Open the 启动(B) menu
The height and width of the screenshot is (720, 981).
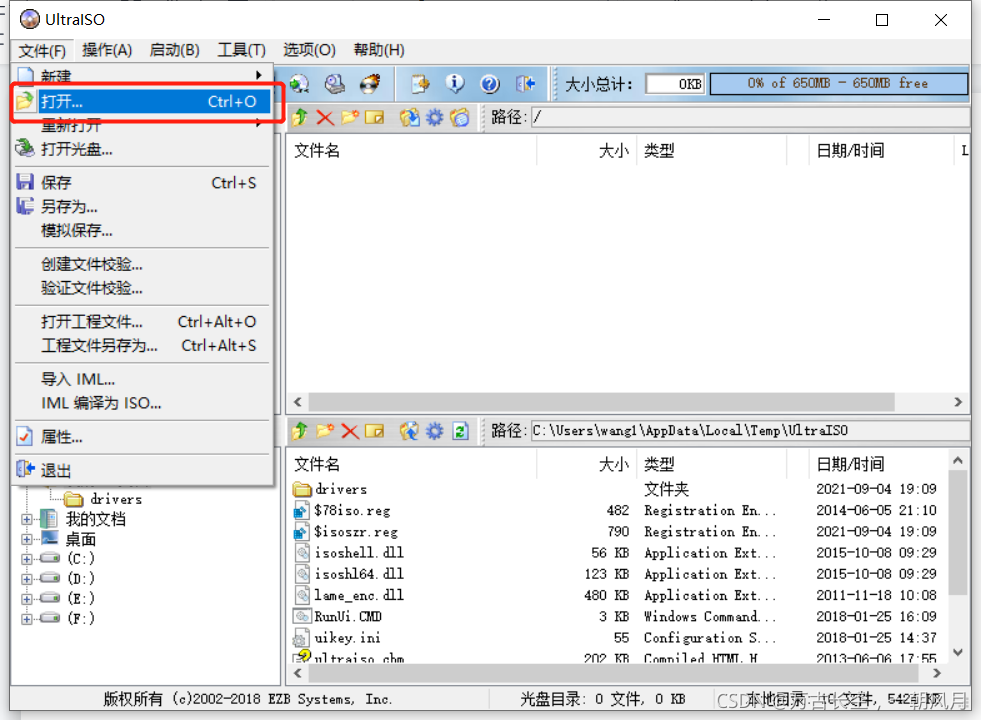tap(175, 50)
